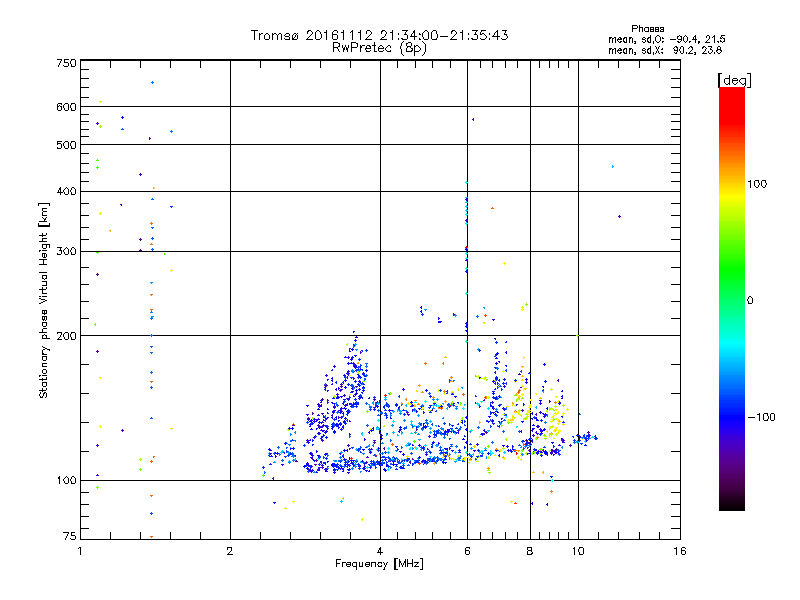Pick the black bottom end of the colorbar
Image resolution: width=800 pixels, height=600 pixels.
point(732,504)
